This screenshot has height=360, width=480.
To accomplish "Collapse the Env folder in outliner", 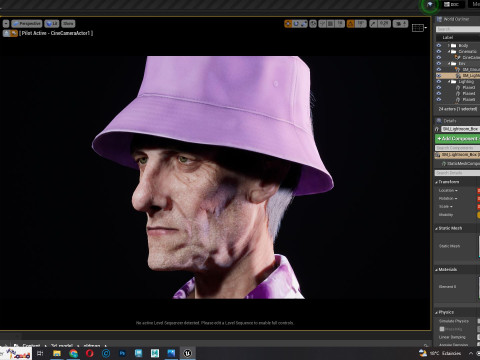I will (449, 63).
